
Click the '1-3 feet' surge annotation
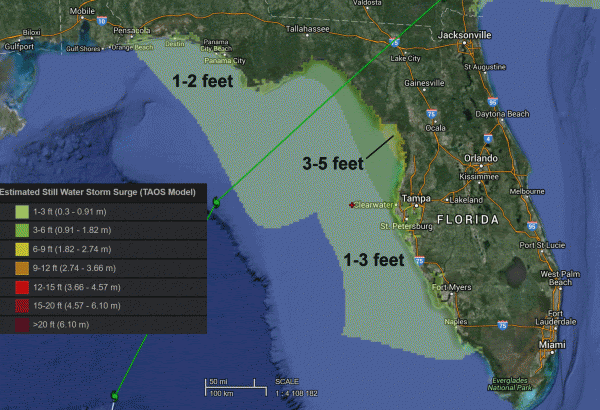point(374,260)
